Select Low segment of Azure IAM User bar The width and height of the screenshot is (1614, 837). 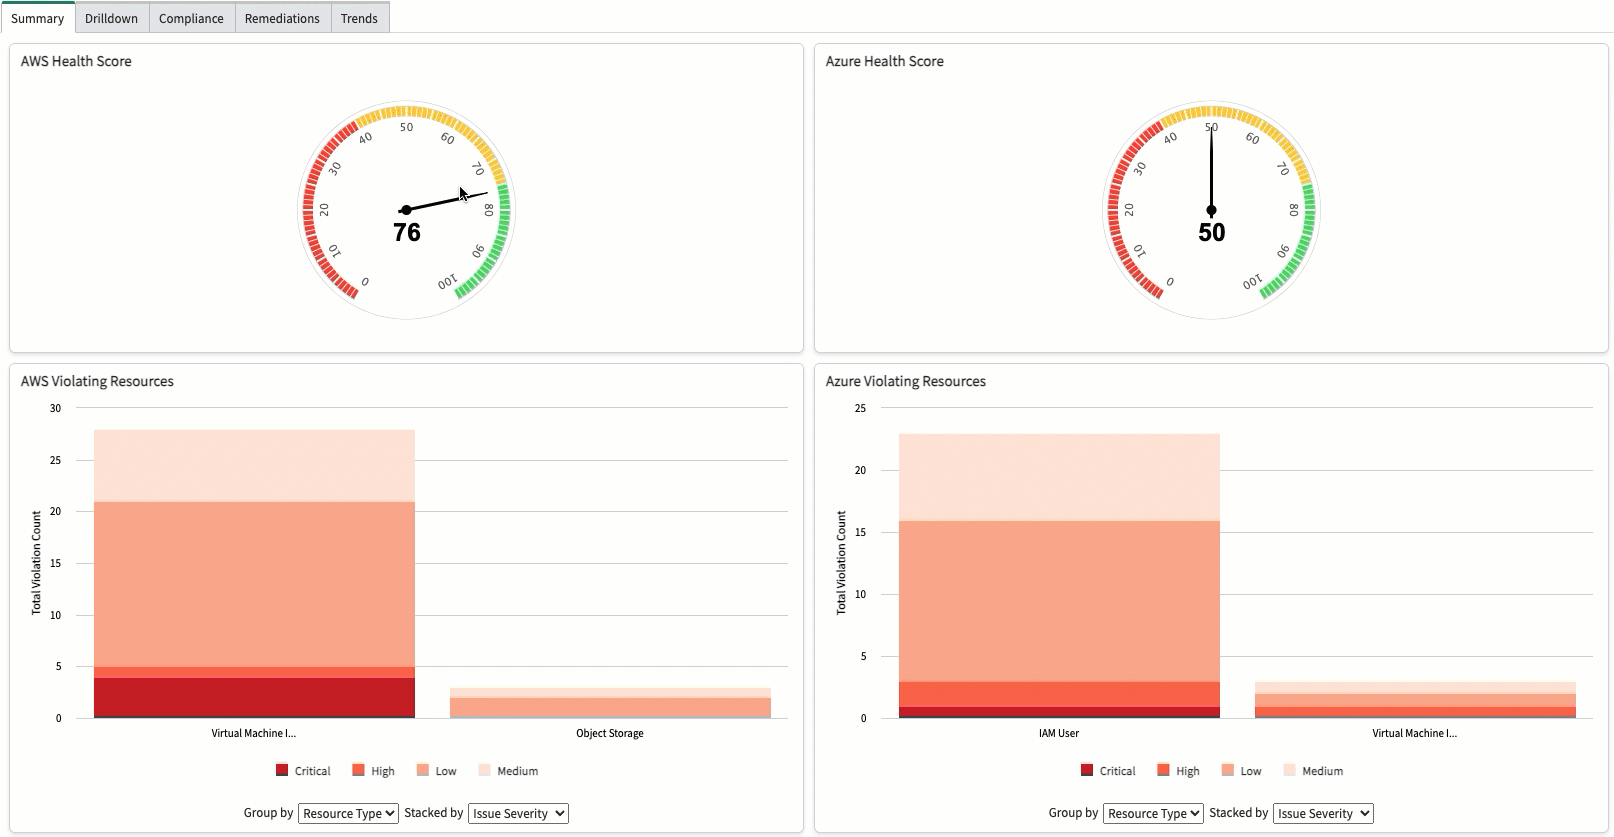point(1059,601)
